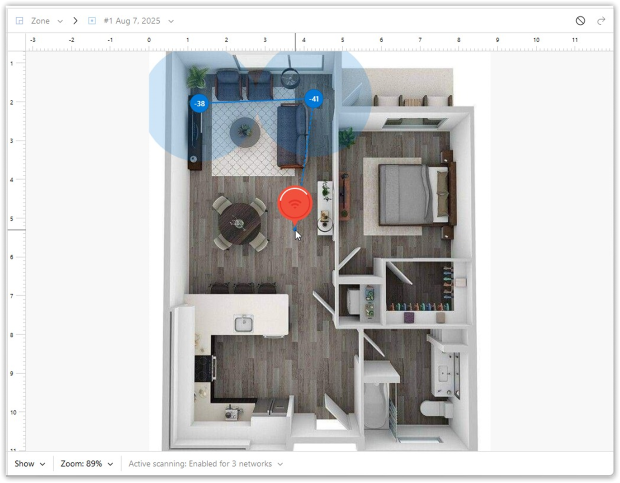
Task: Open Active scanning networks selector
Action: tap(205, 464)
